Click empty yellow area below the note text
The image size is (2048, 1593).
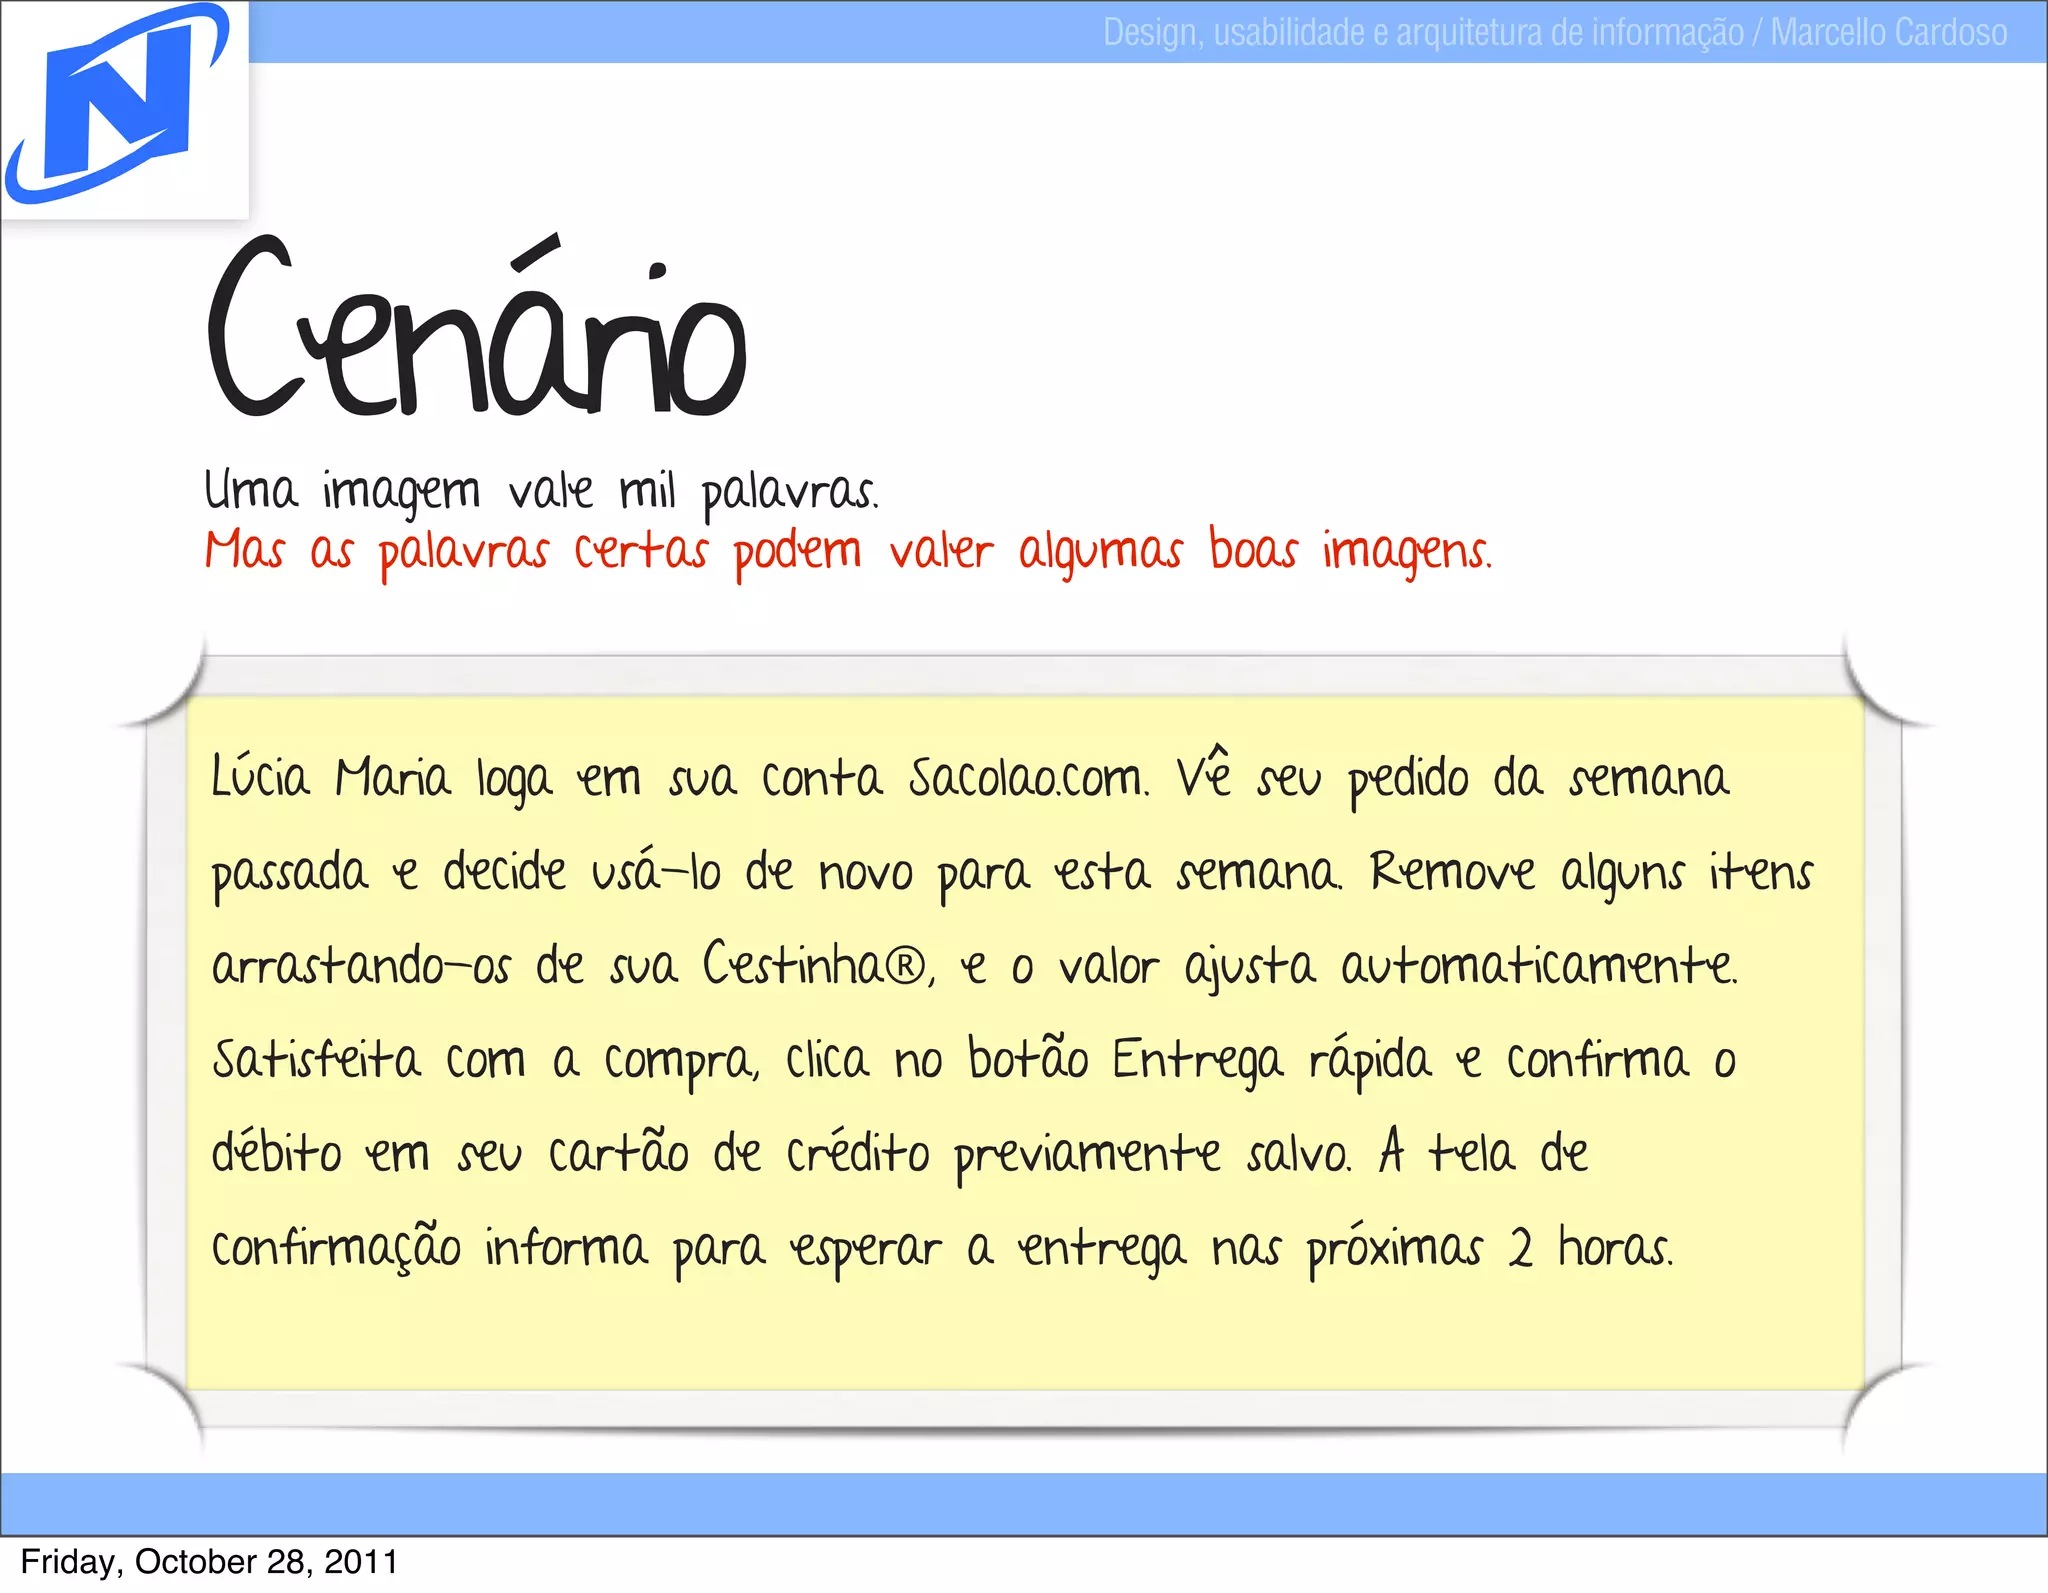coord(1024,1335)
